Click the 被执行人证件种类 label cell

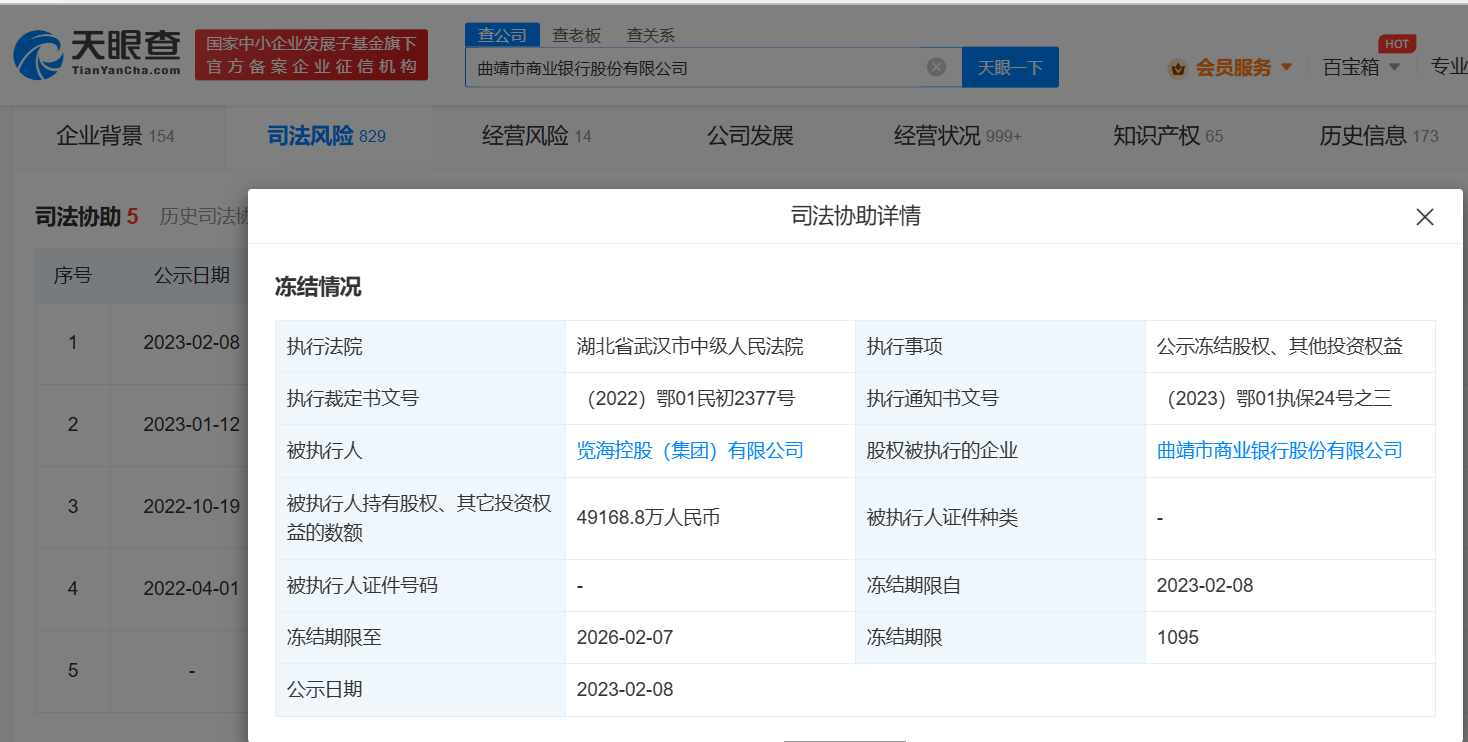tap(1000, 518)
